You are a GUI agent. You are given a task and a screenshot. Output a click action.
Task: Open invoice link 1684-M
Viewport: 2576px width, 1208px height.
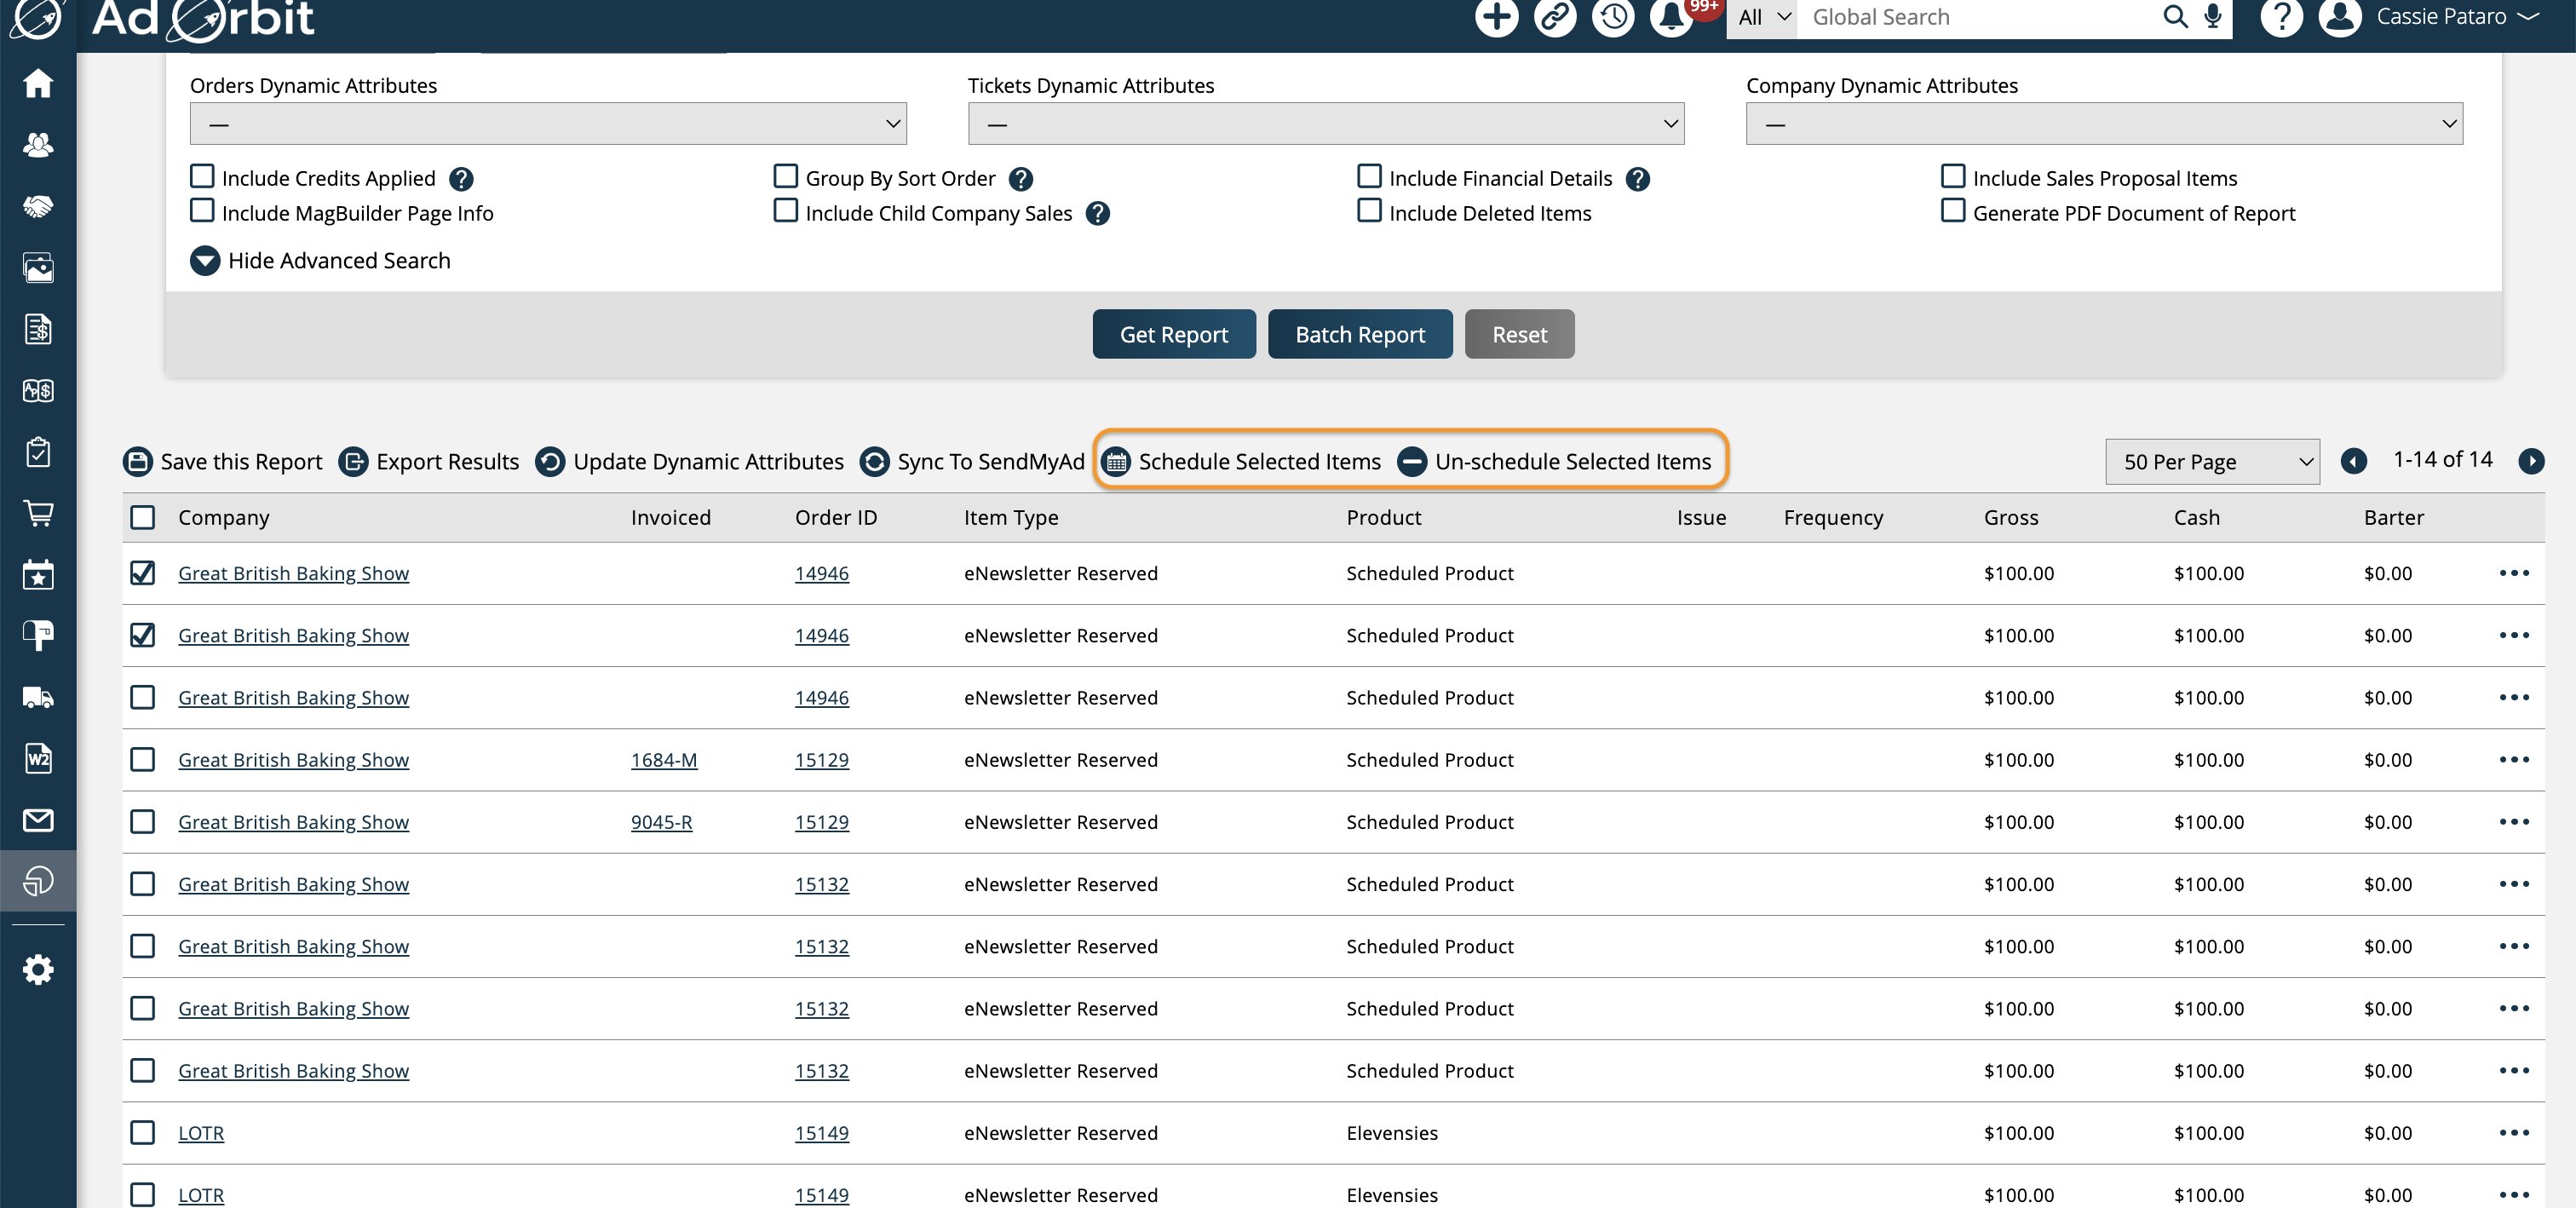(x=664, y=760)
